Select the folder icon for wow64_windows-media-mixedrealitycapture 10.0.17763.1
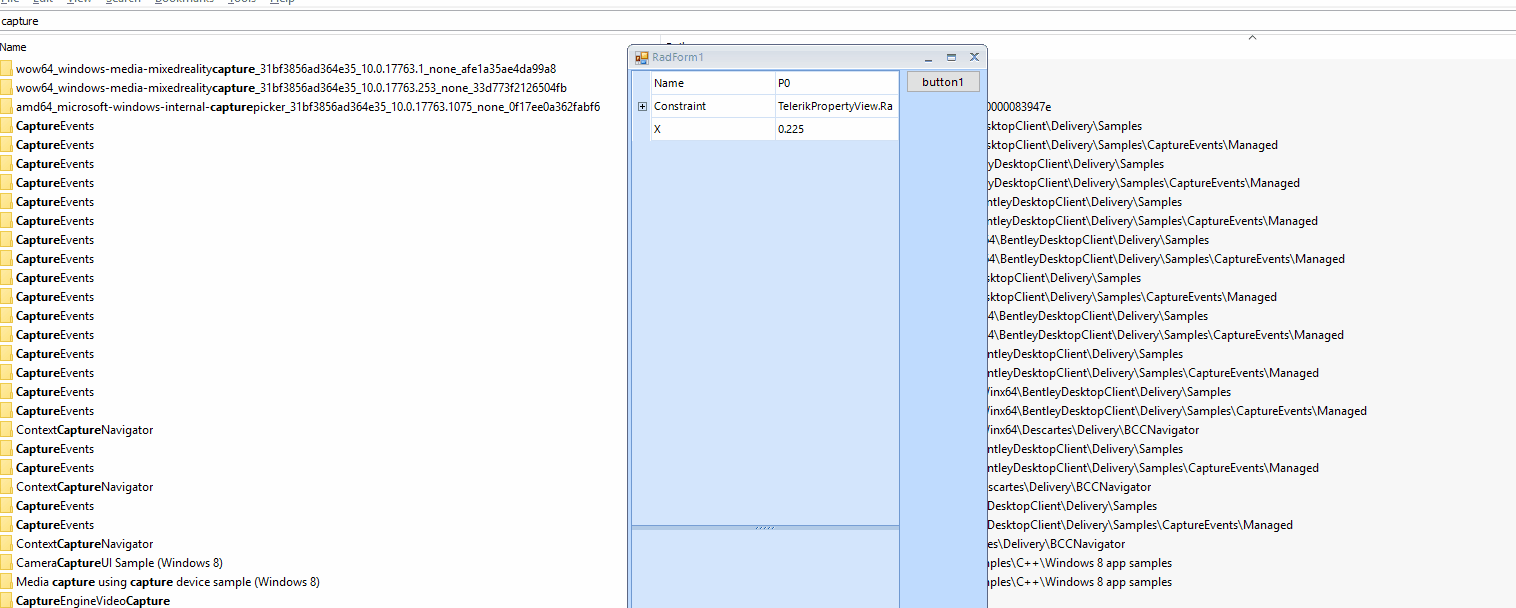Image resolution: width=1516 pixels, height=608 pixels. [x=6, y=69]
